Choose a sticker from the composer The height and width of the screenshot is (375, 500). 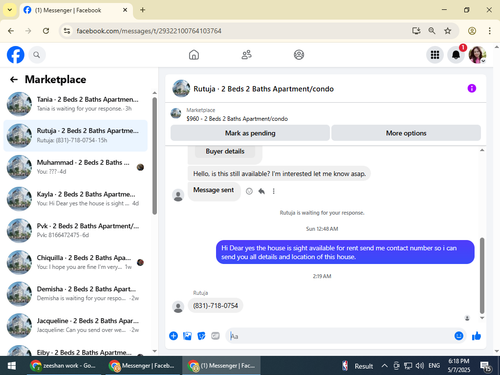click(201, 336)
